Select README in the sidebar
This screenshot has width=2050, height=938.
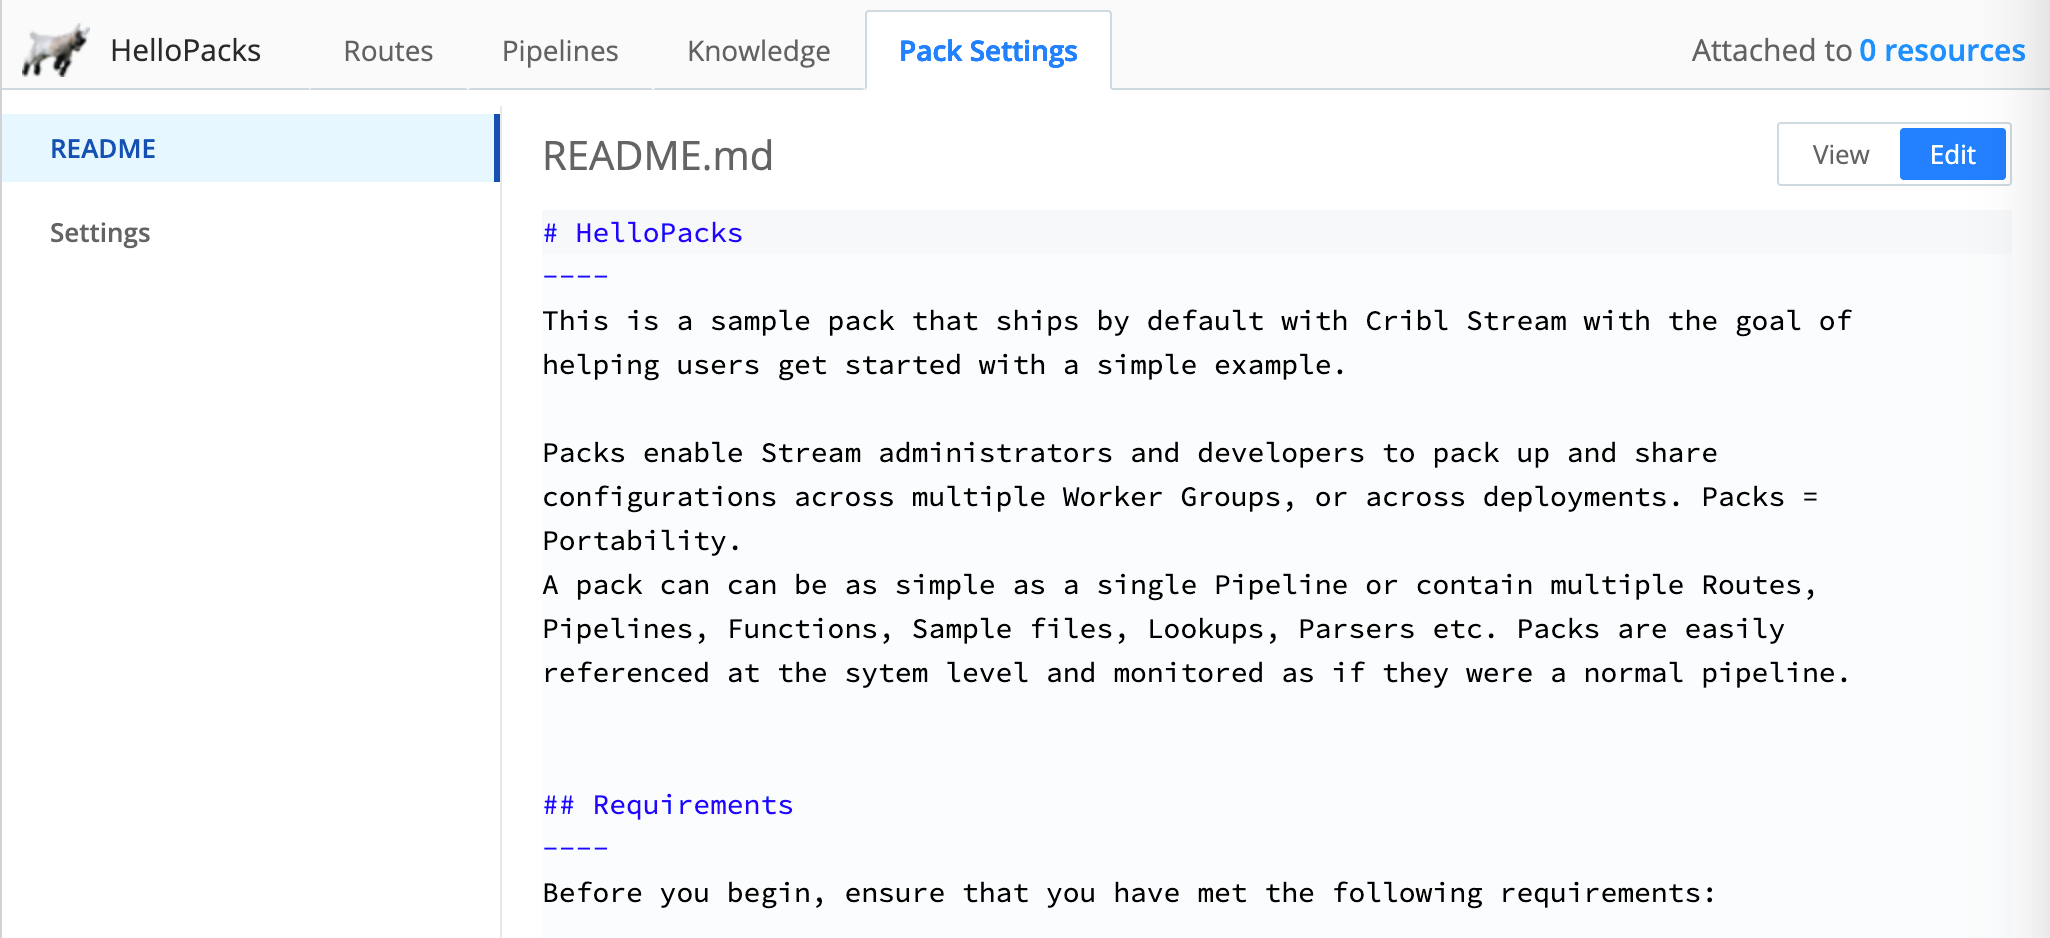[x=102, y=148]
